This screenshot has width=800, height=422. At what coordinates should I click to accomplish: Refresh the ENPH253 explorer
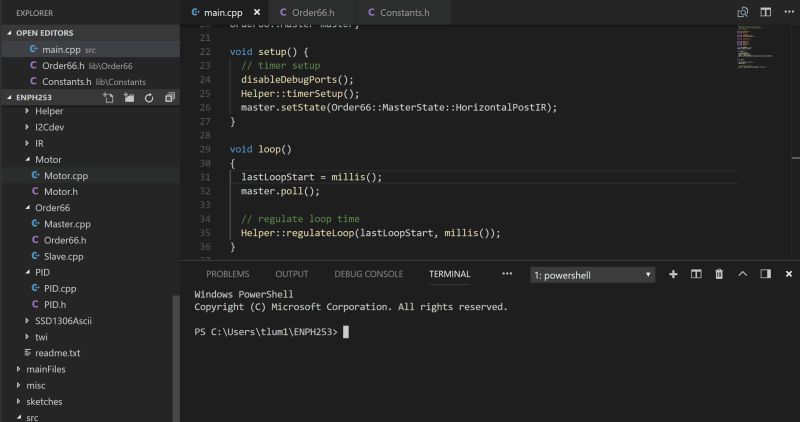pos(148,97)
